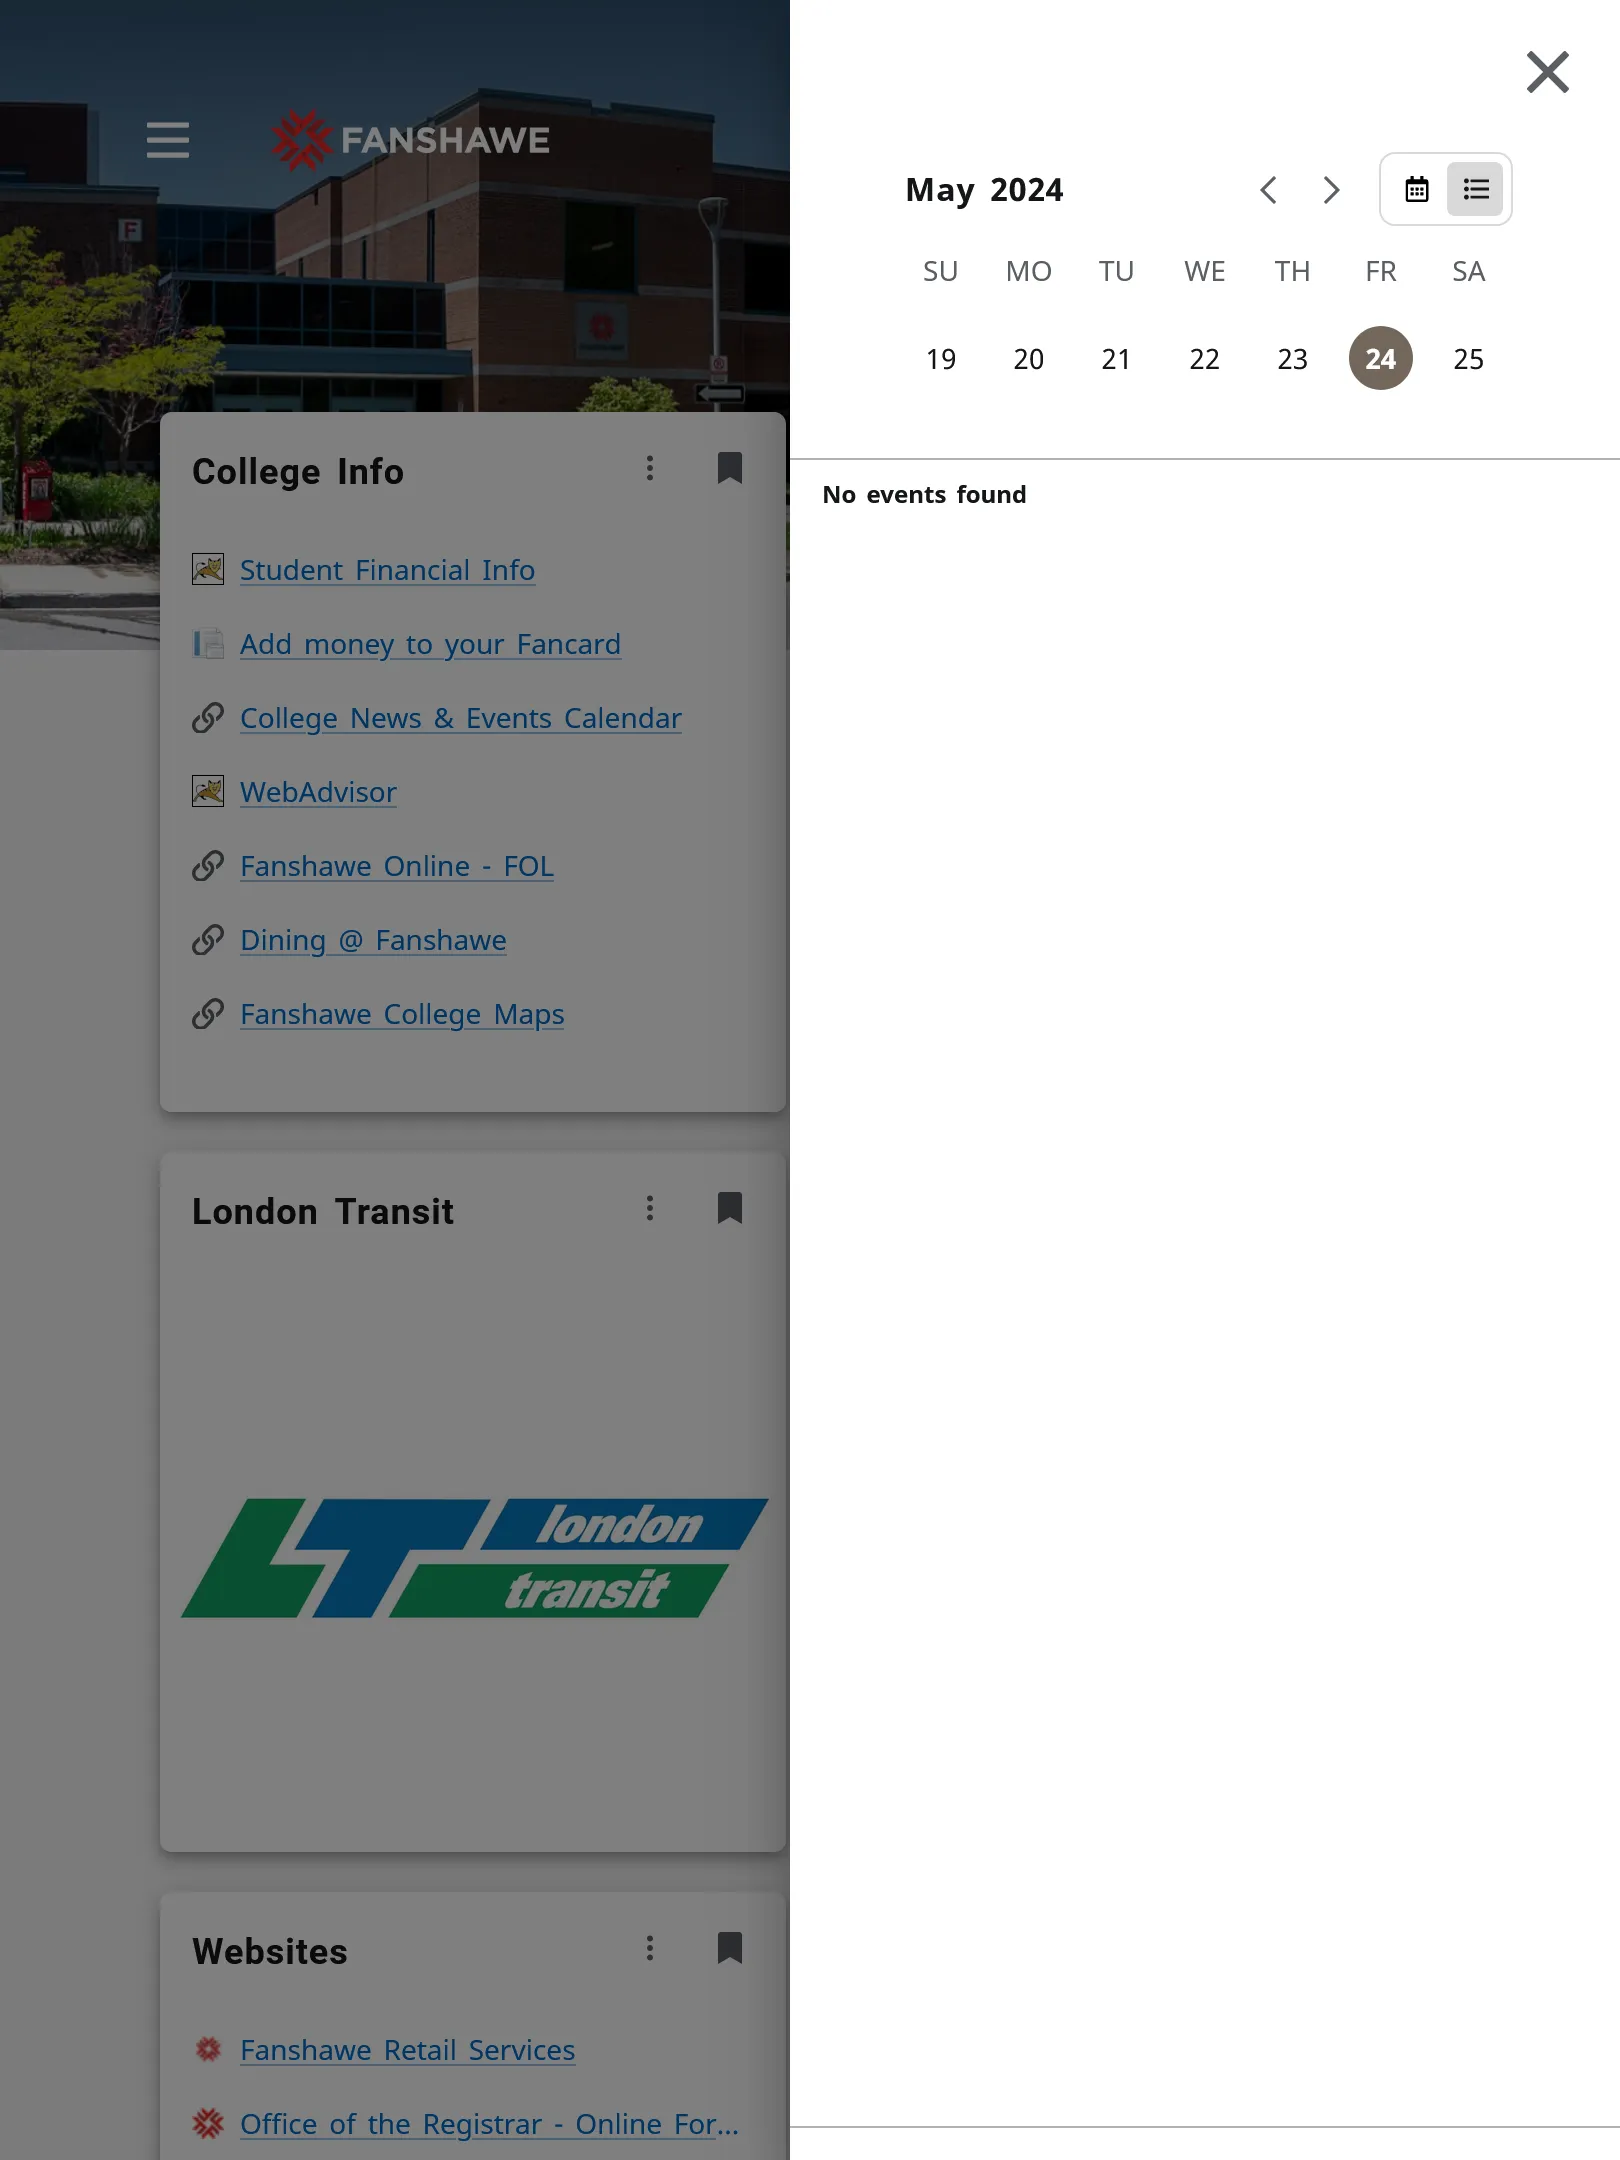Click chain icon beside Dining @ Fanshawe
The width and height of the screenshot is (1620, 2160).
[208, 940]
